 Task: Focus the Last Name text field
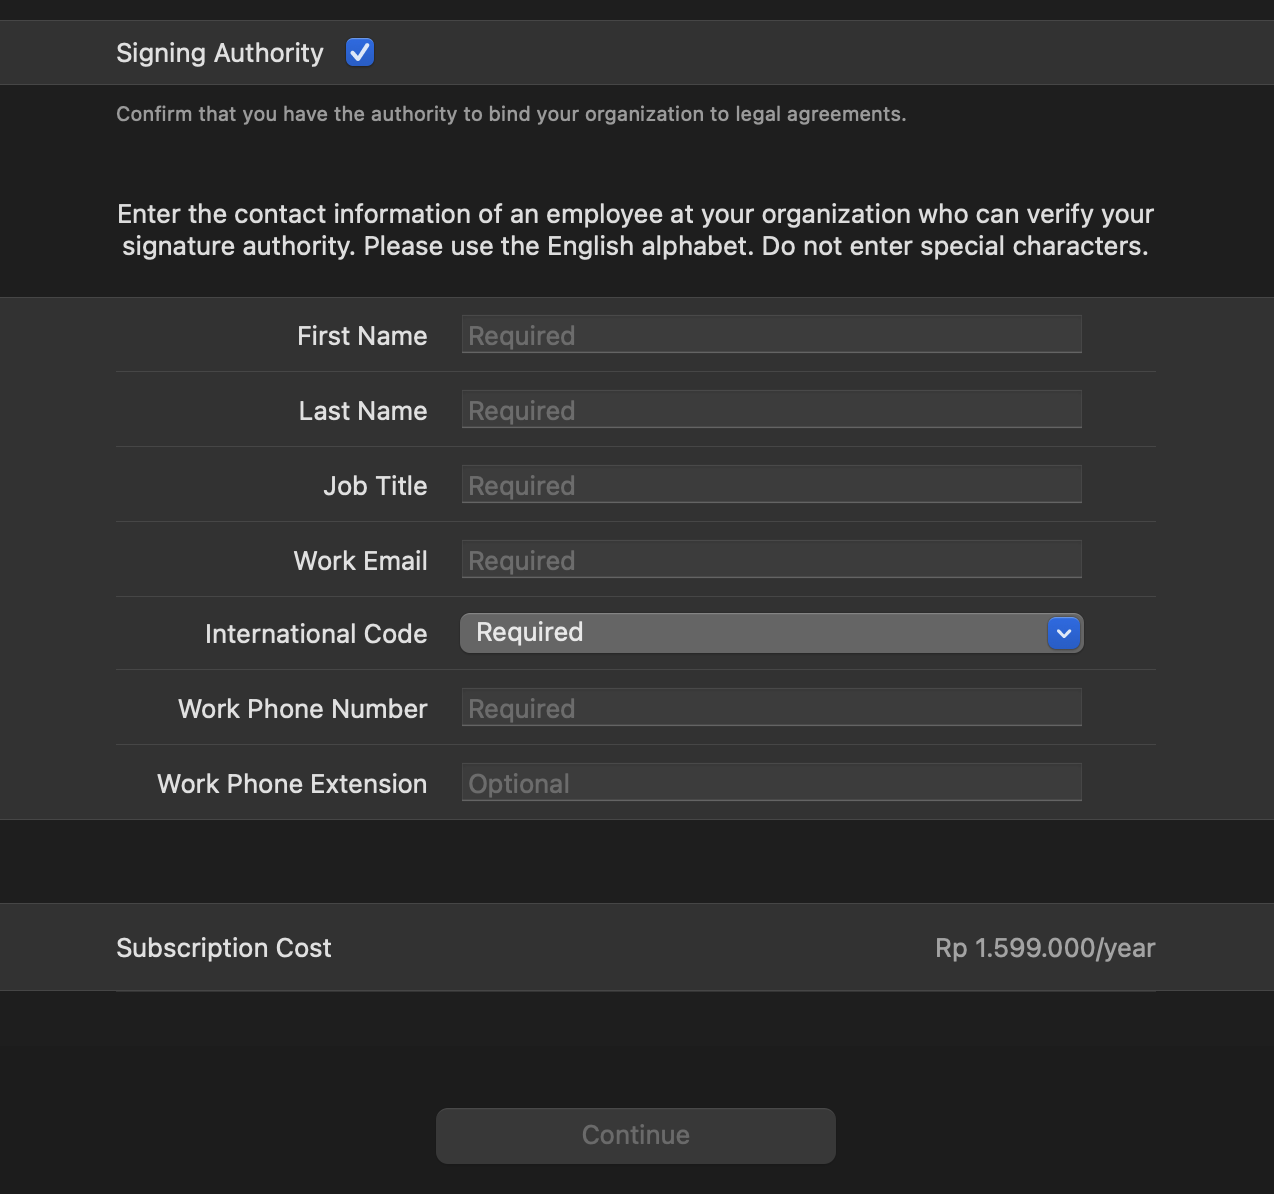click(x=771, y=410)
